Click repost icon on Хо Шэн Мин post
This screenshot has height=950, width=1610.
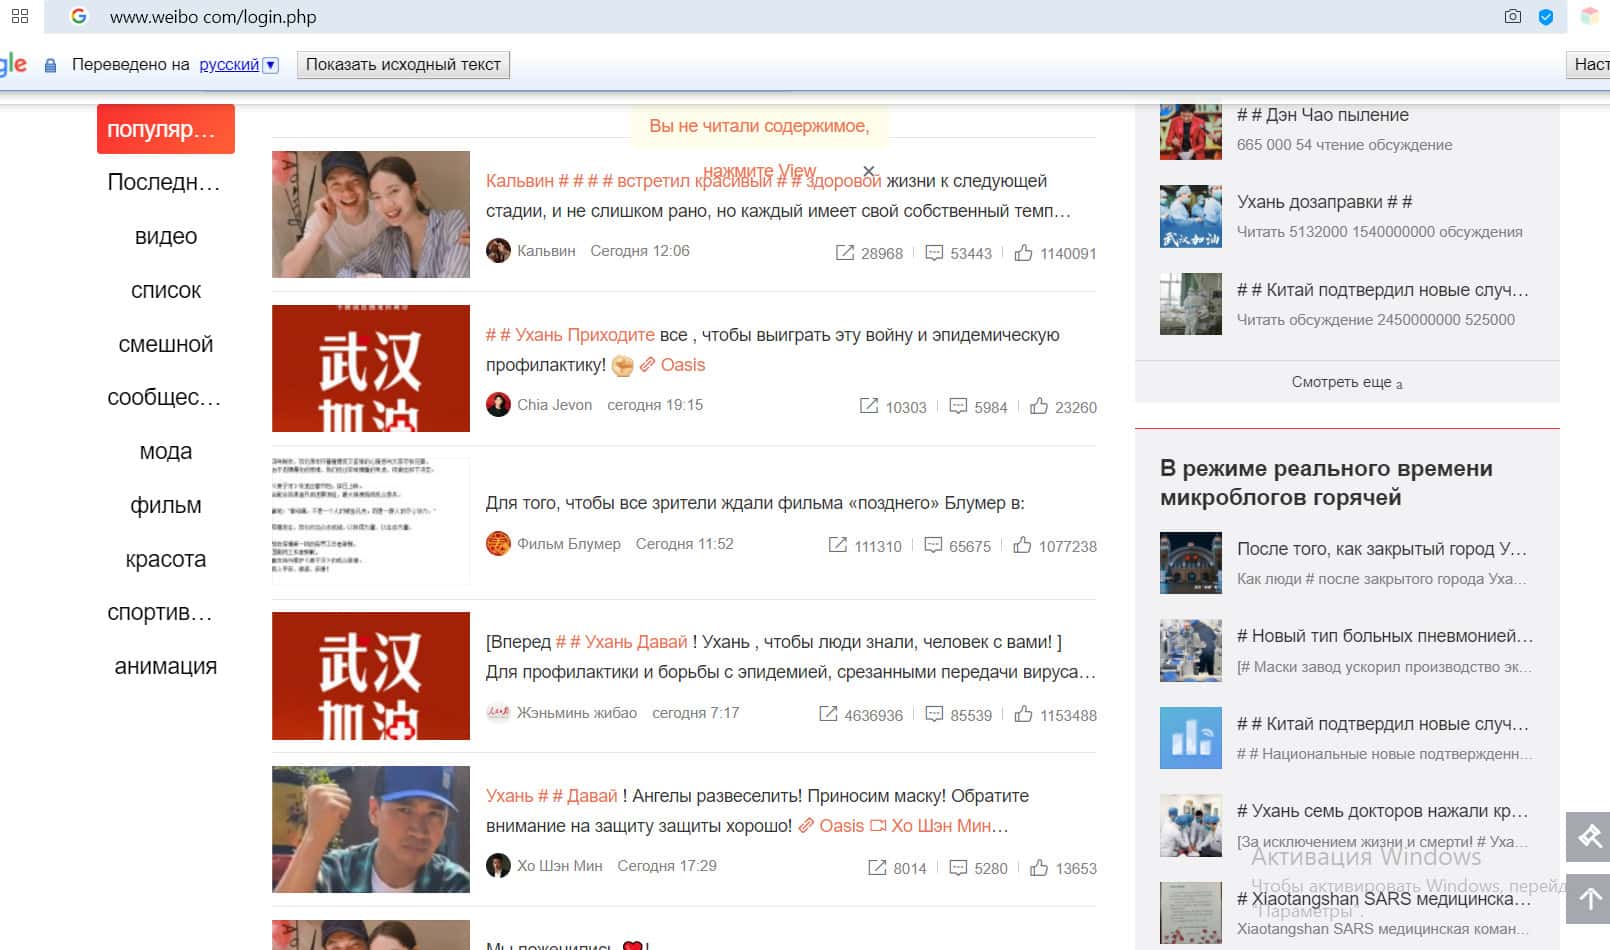pos(877,867)
